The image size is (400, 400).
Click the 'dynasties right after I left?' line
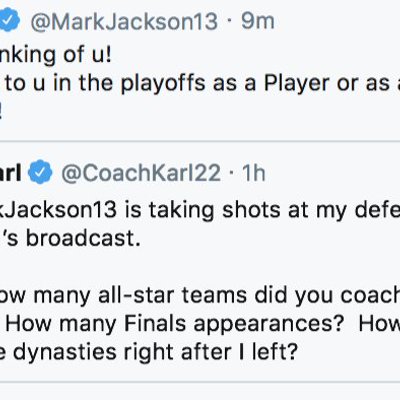tap(155, 353)
